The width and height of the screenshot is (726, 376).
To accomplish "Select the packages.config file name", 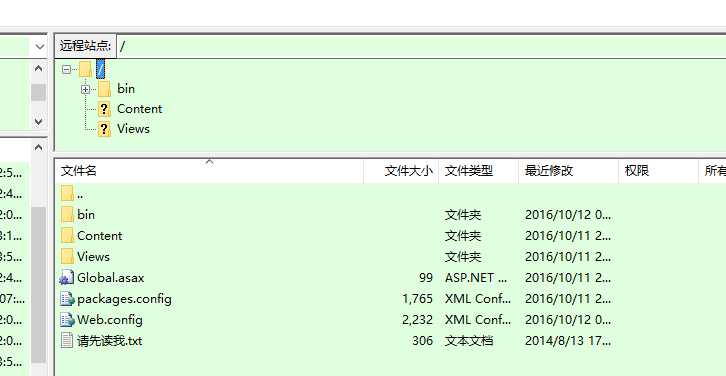I will pos(125,299).
